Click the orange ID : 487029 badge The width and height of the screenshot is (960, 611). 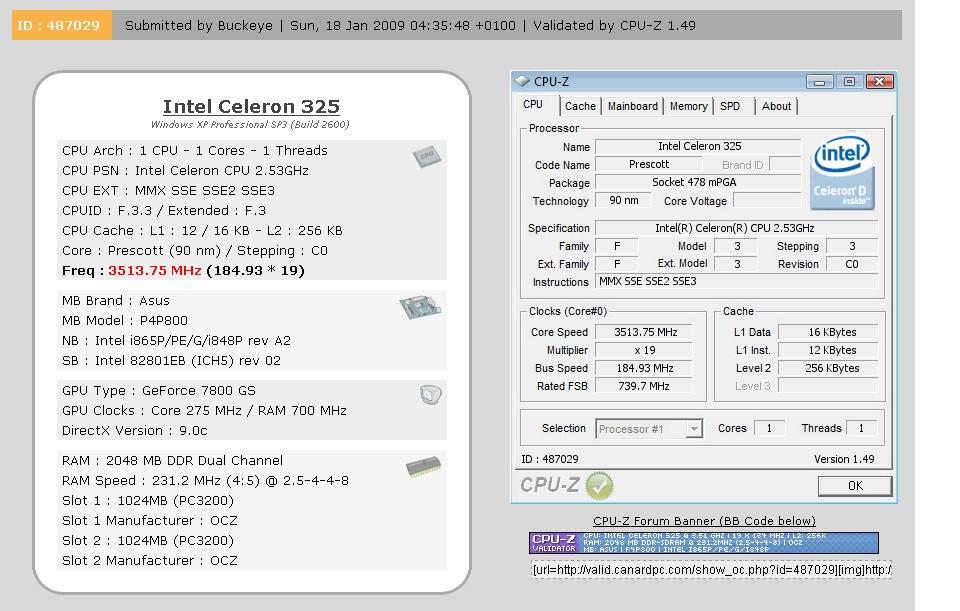click(x=62, y=26)
